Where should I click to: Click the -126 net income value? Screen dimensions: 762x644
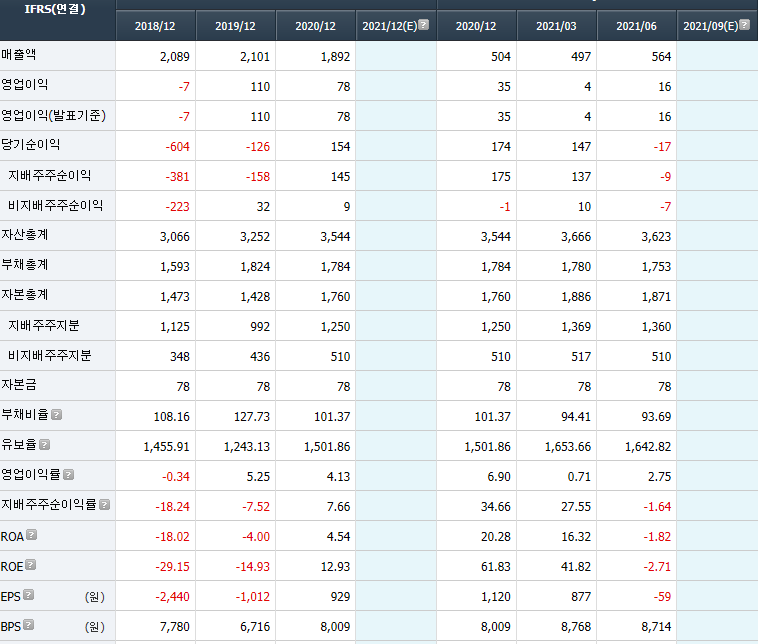point(258,147)
